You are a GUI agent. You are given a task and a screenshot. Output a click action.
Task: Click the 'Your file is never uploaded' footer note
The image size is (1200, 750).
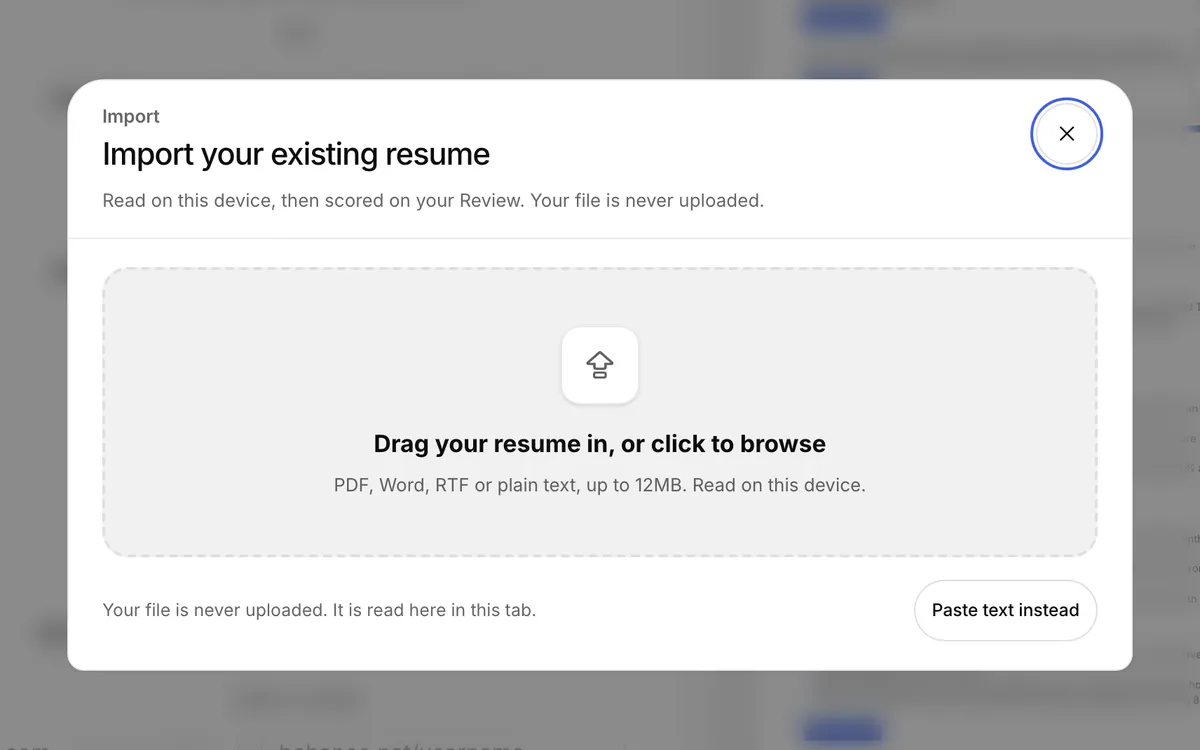[319, 610]
